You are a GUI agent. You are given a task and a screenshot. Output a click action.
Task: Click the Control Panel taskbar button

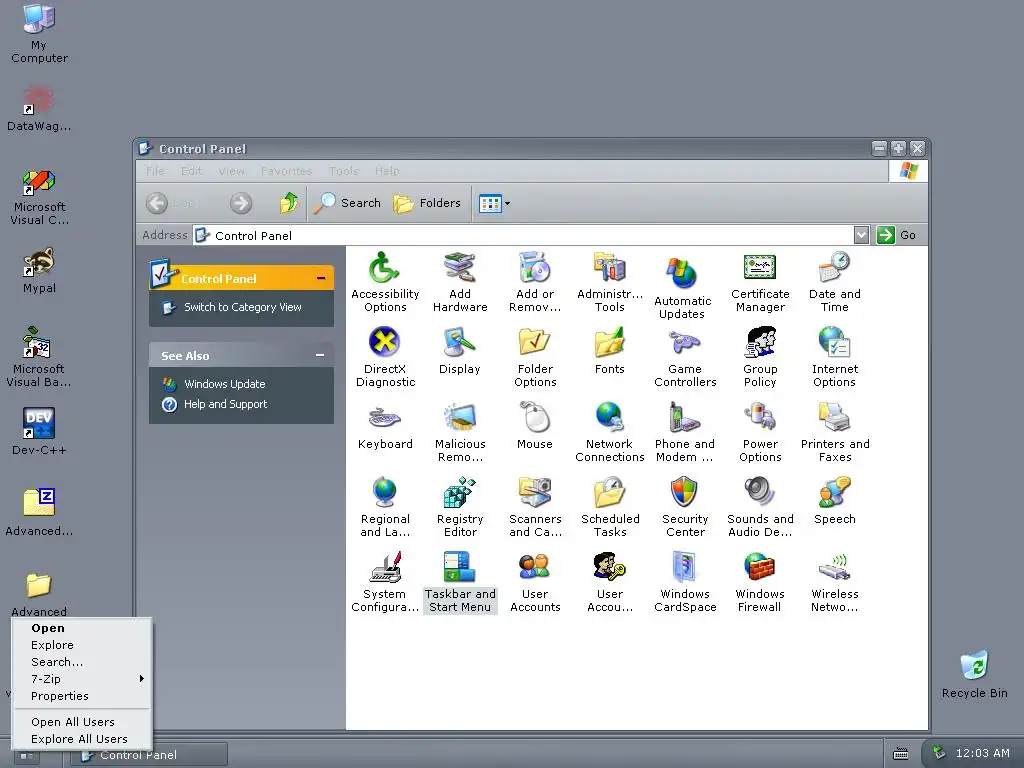point(149,755)
